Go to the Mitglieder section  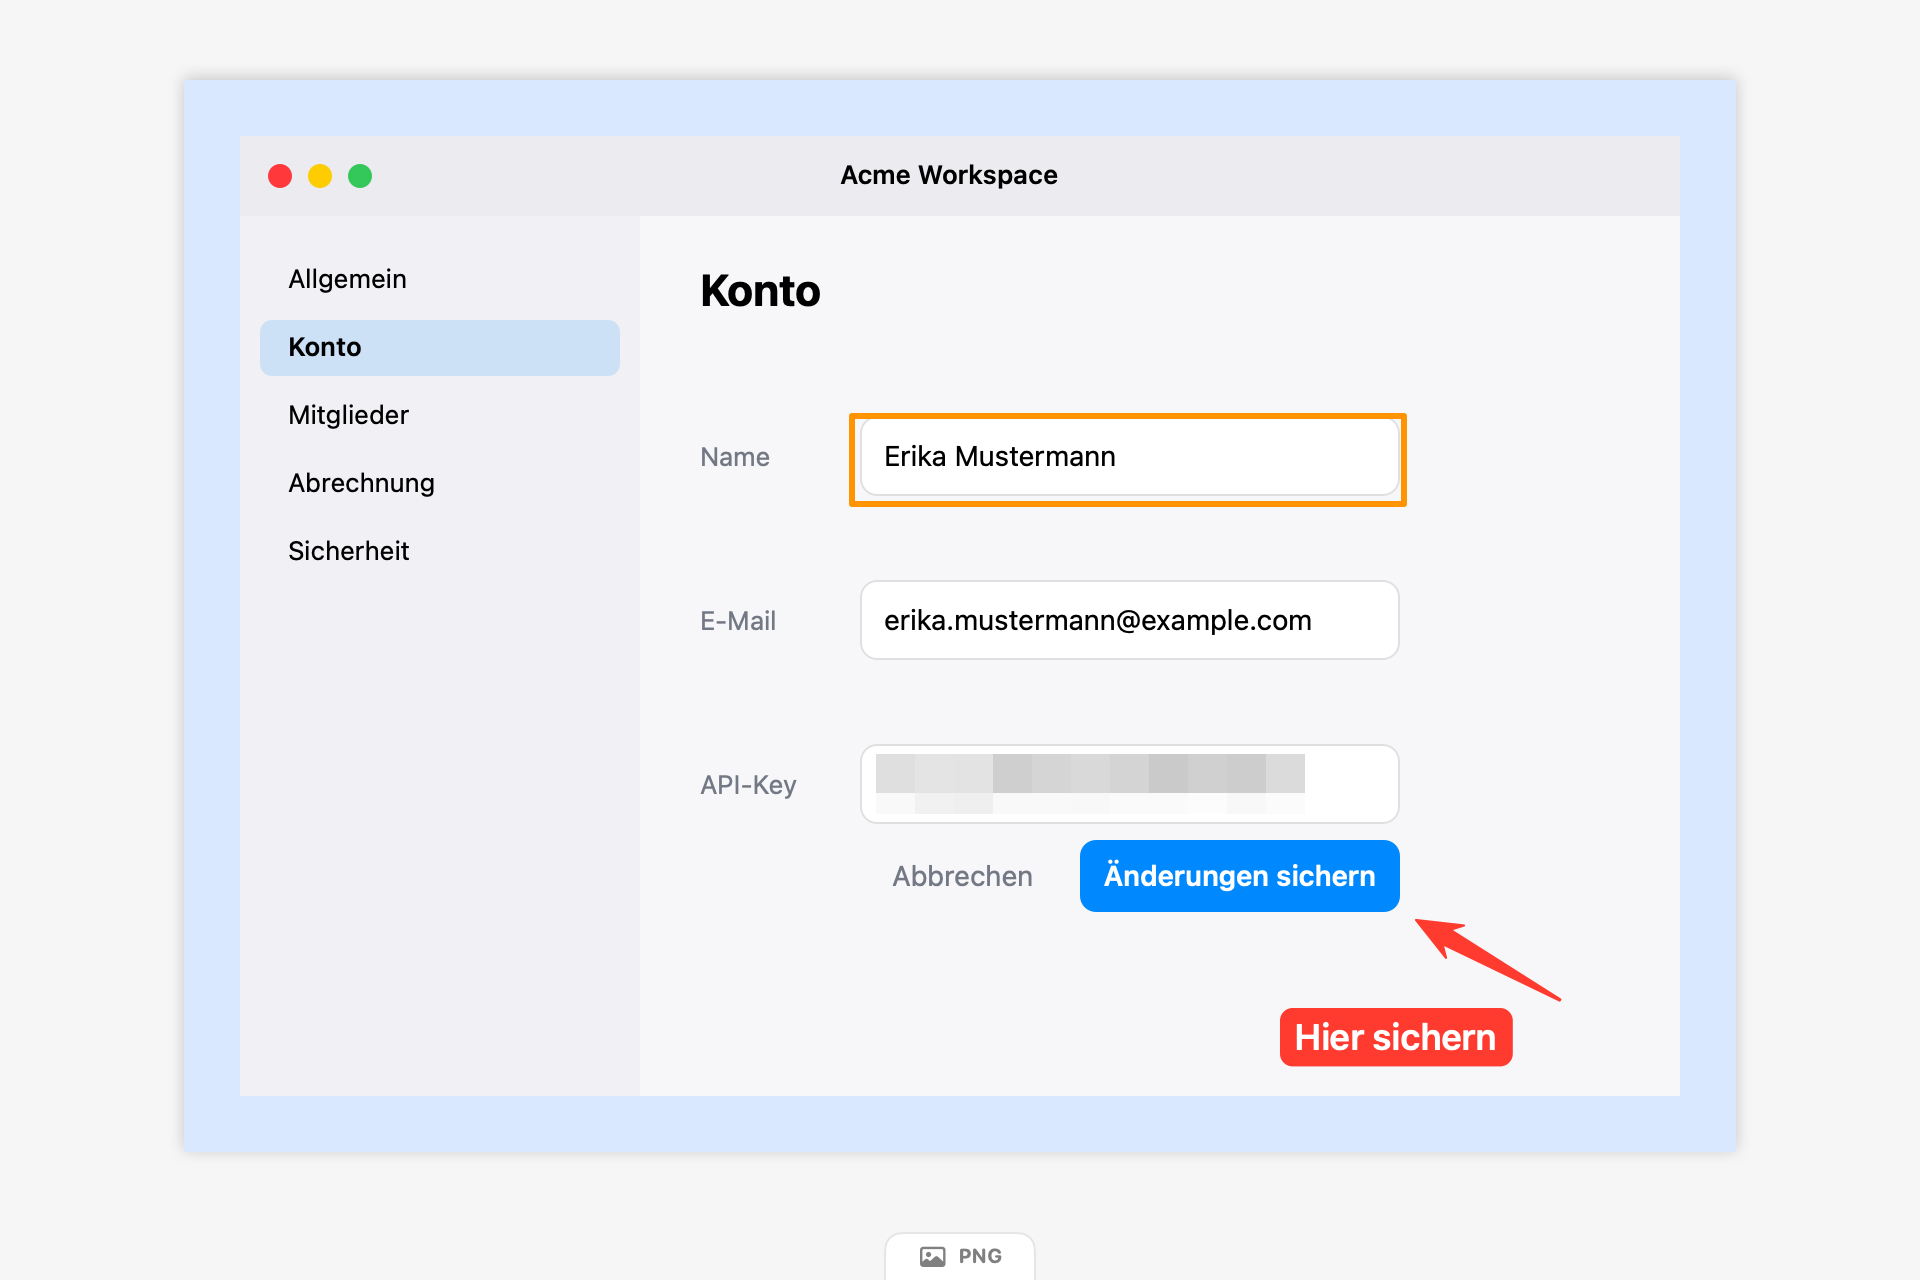pyautogui.click(x=439, y=415)
